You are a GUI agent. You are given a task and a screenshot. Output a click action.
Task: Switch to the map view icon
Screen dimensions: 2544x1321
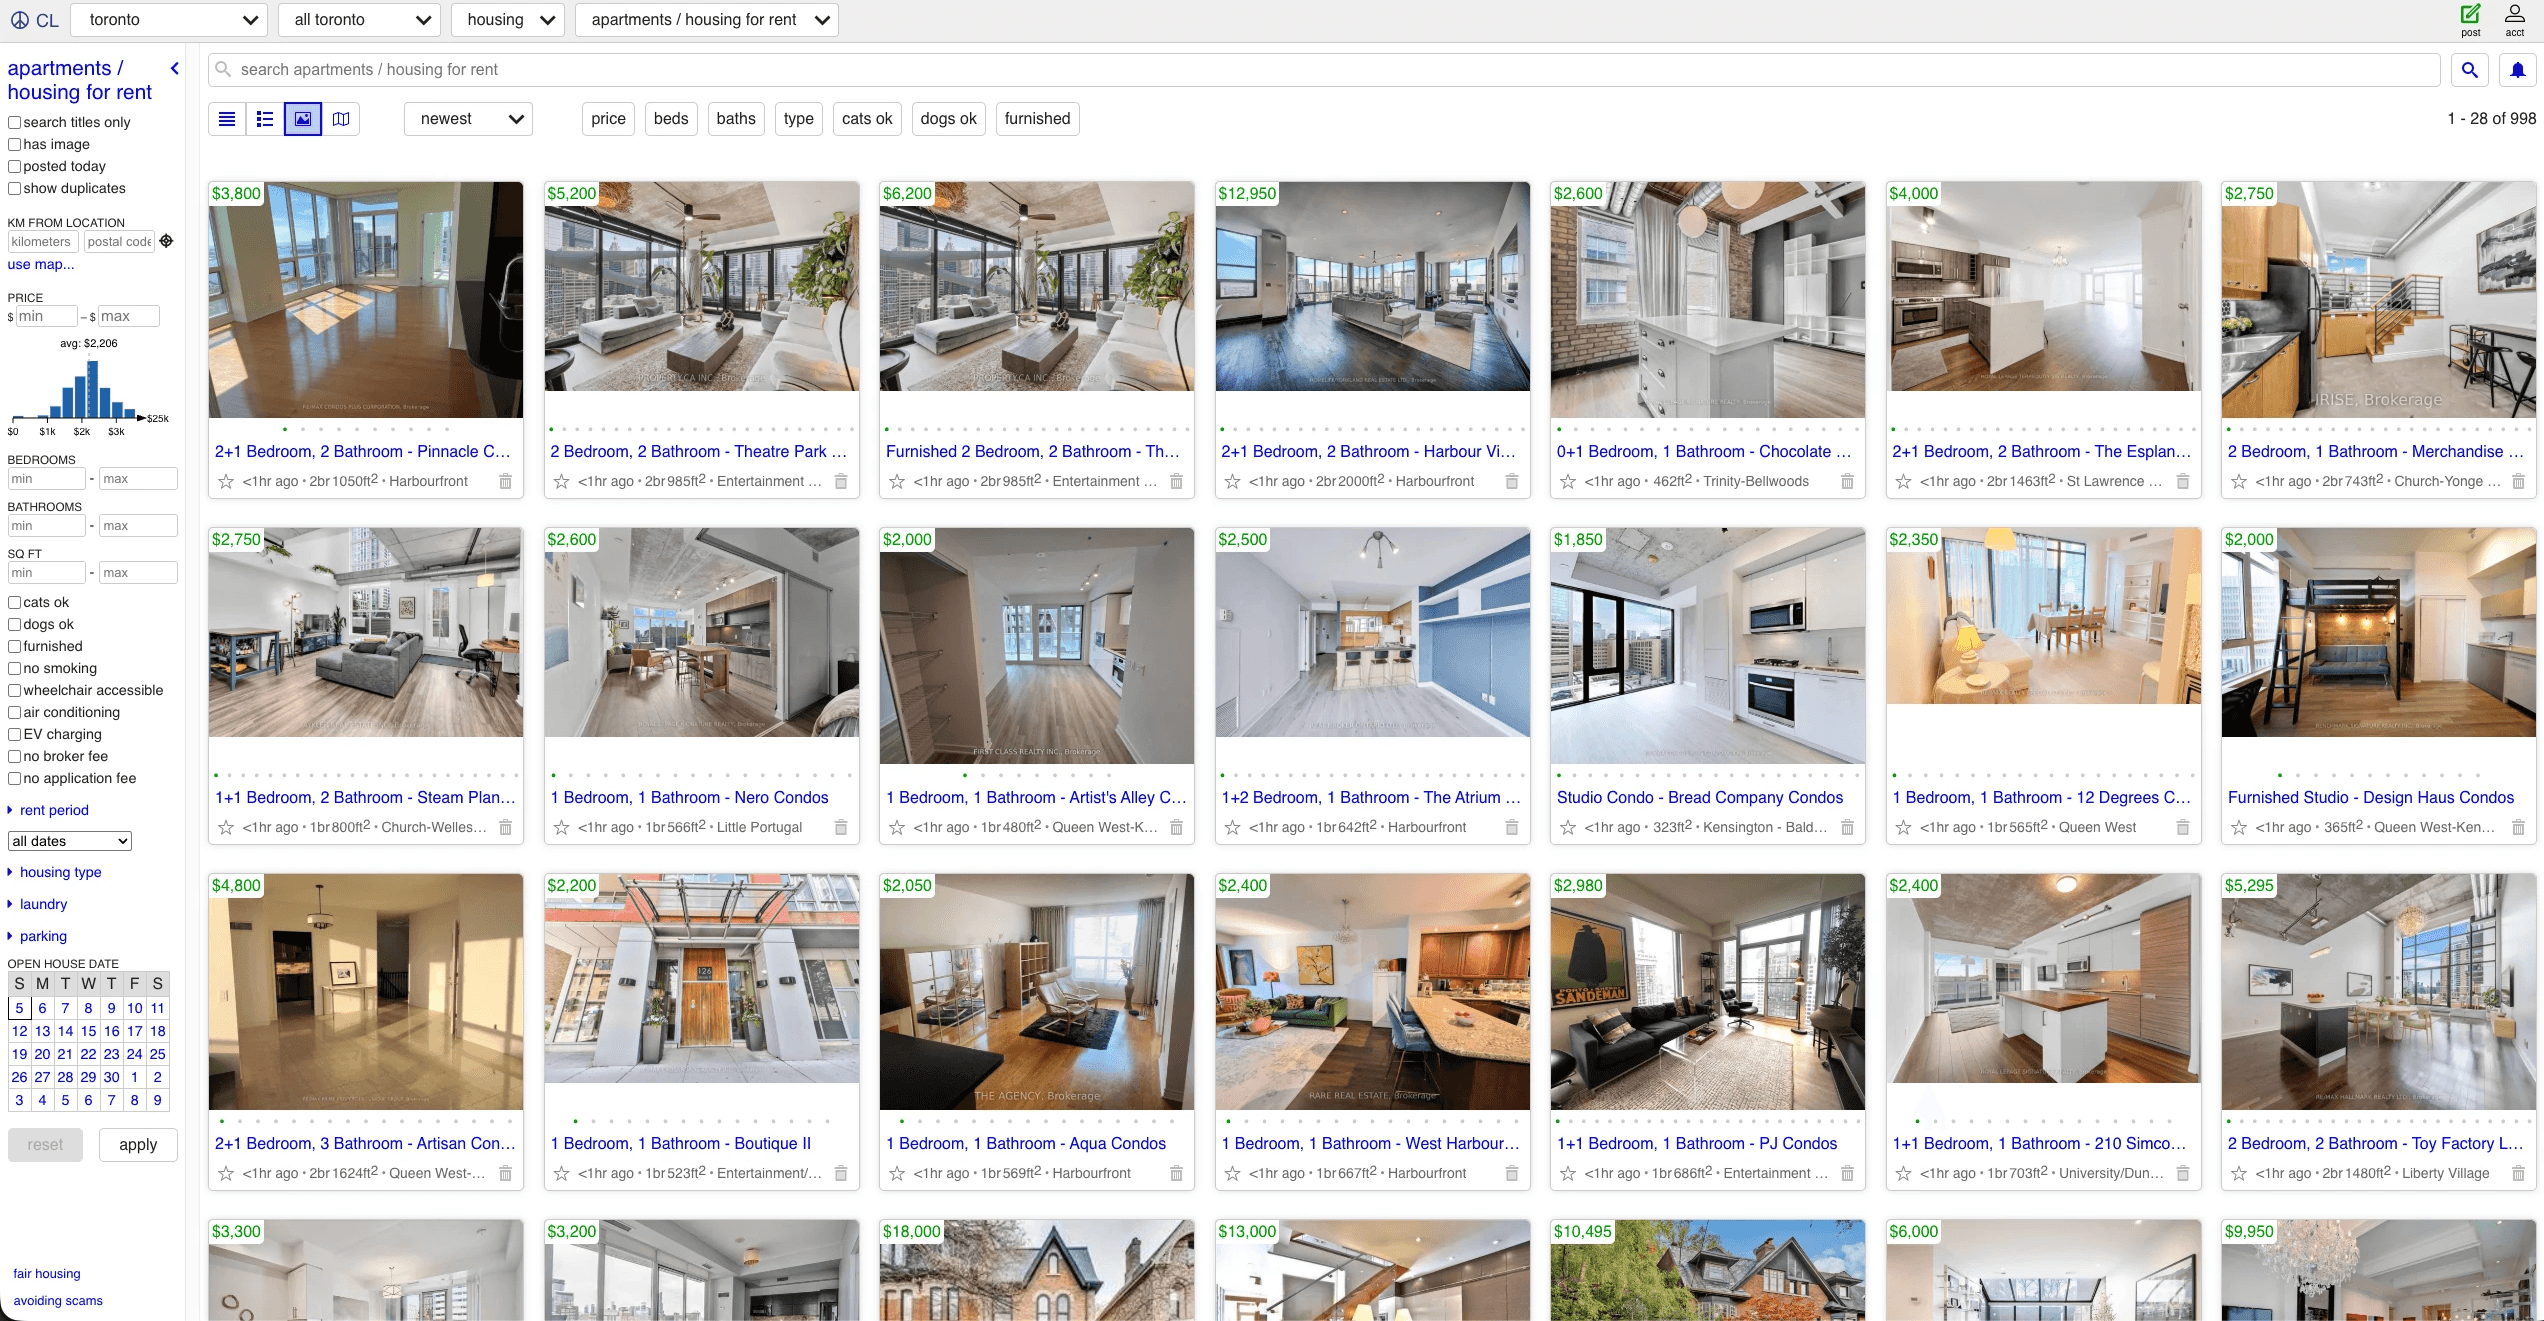click(341, 119)
